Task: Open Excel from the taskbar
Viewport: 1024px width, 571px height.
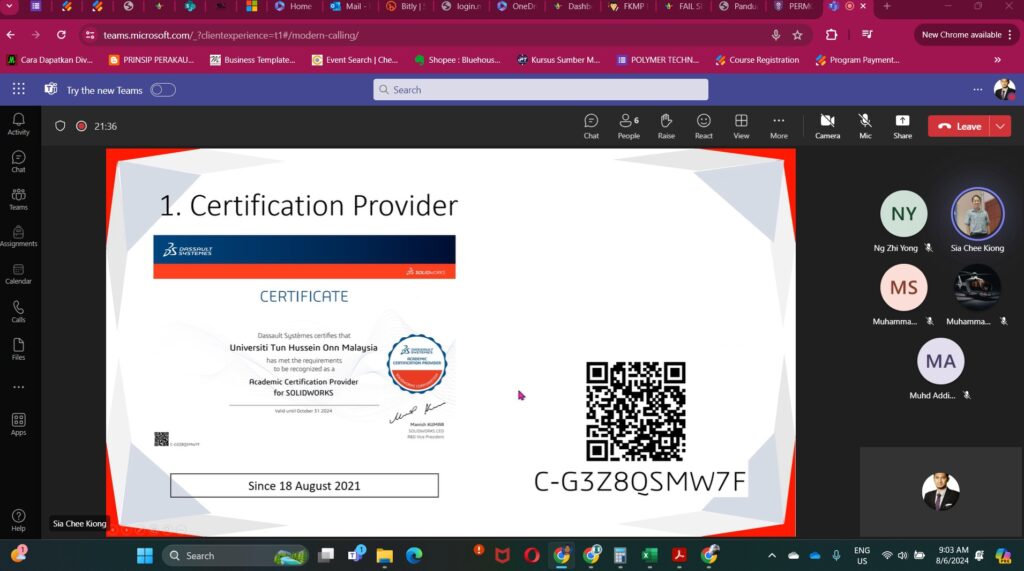Action: 649,555
